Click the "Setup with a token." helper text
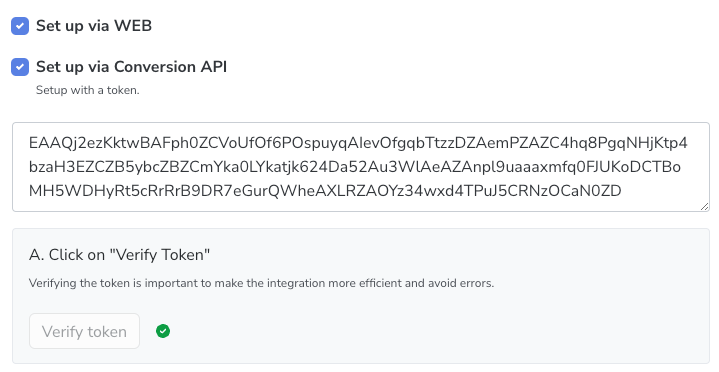This screenshot has height=372, width=719. (88, 90)
